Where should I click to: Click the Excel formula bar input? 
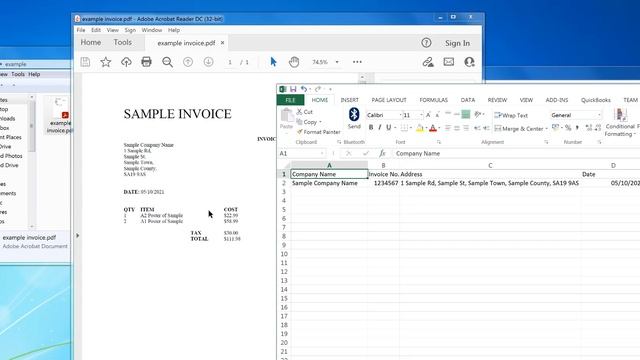[516, 153]
